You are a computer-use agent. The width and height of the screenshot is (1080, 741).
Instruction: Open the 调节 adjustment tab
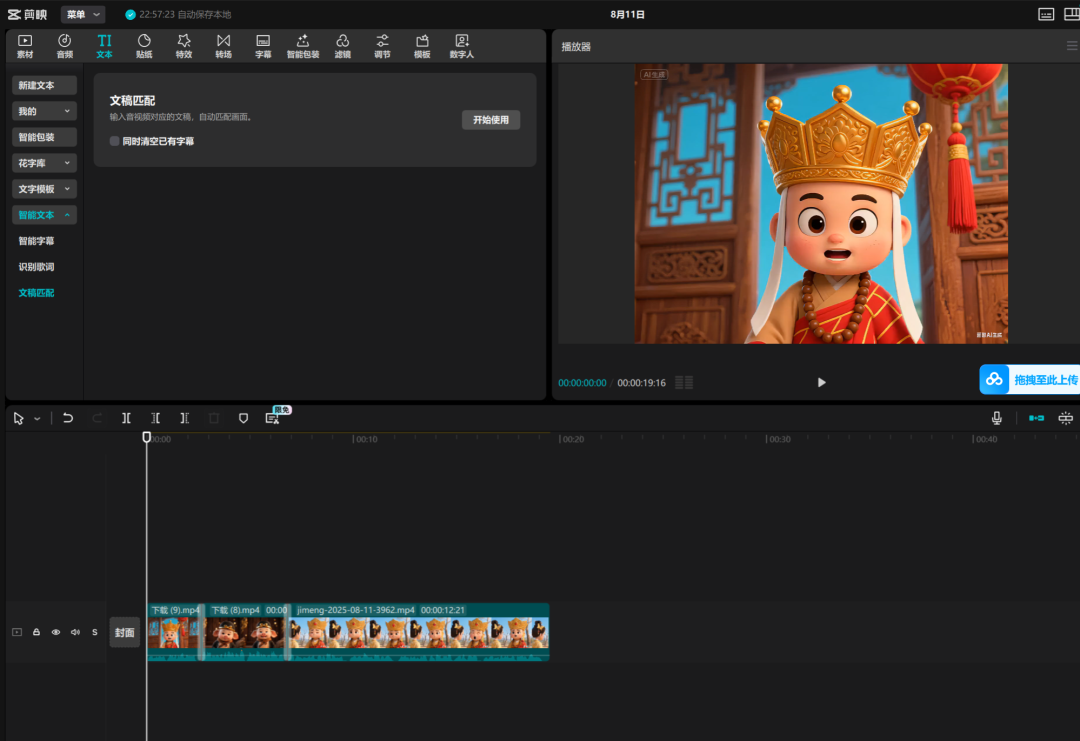pyautogui.click(x=382, y=46)
